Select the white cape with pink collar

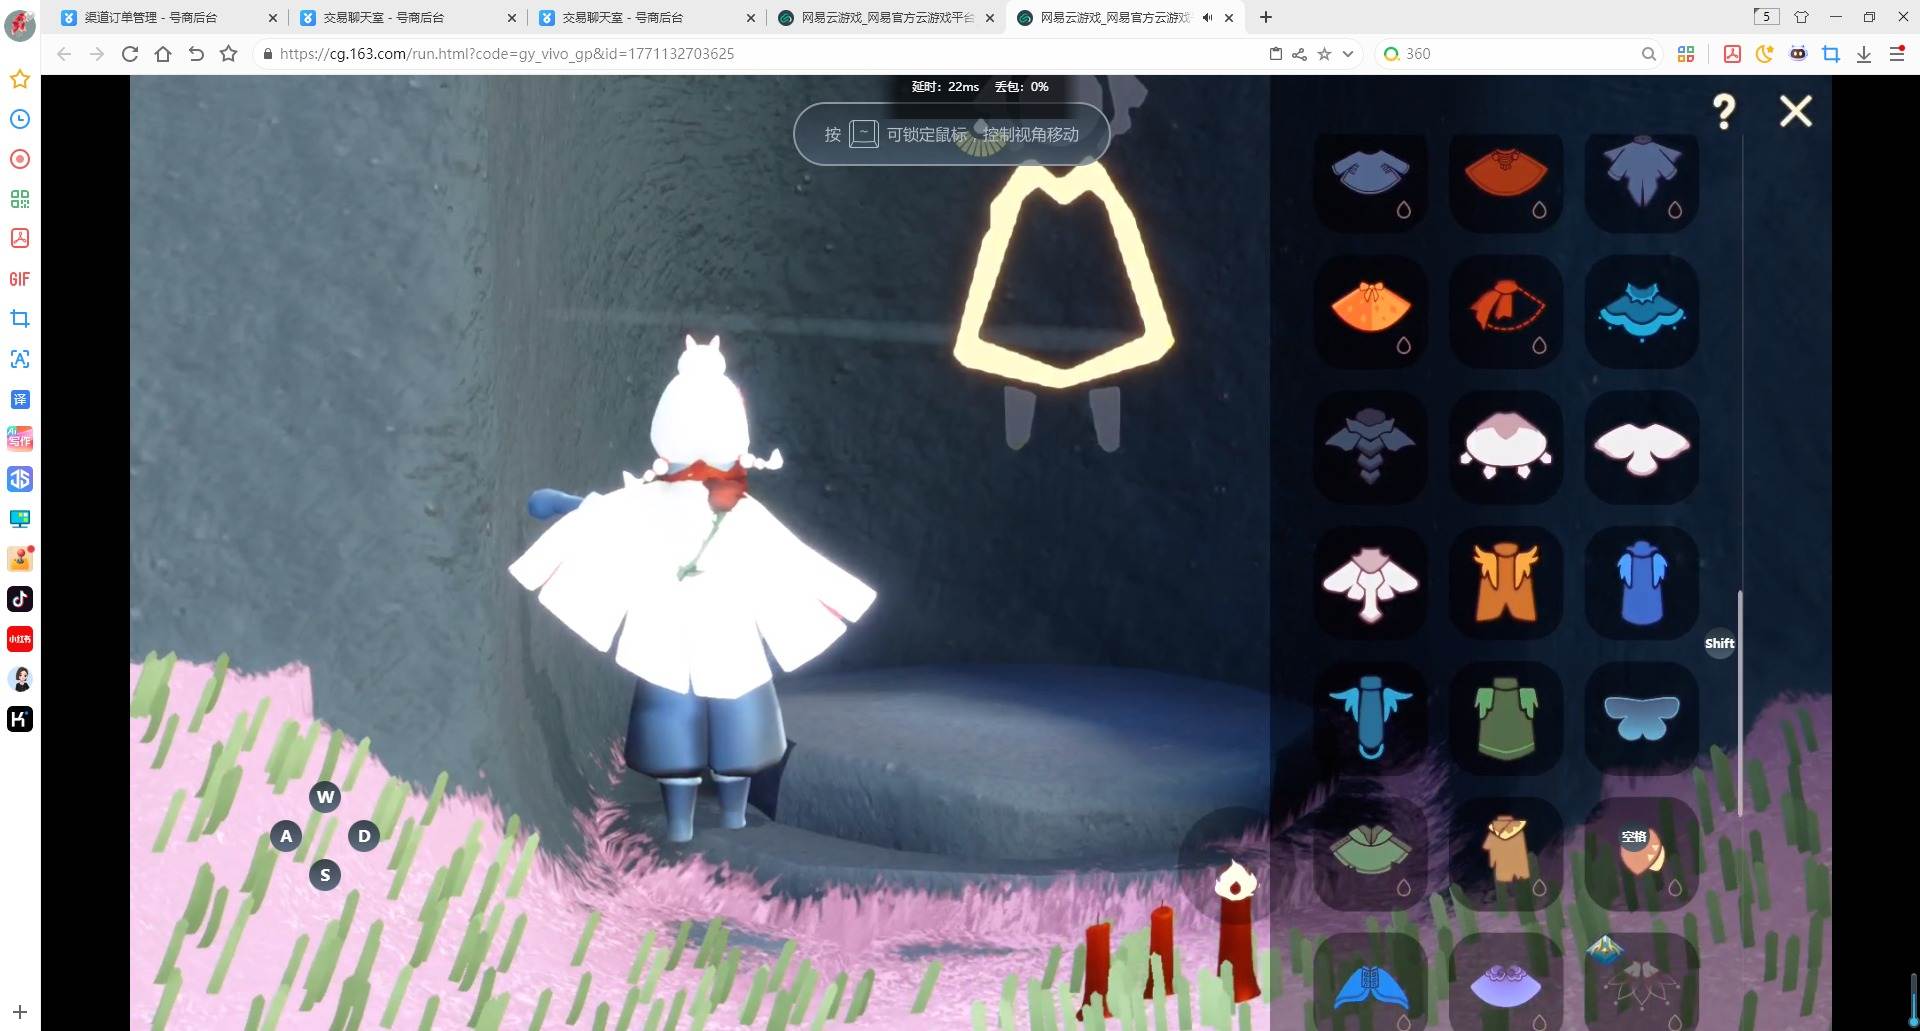tap(1506, 447)
